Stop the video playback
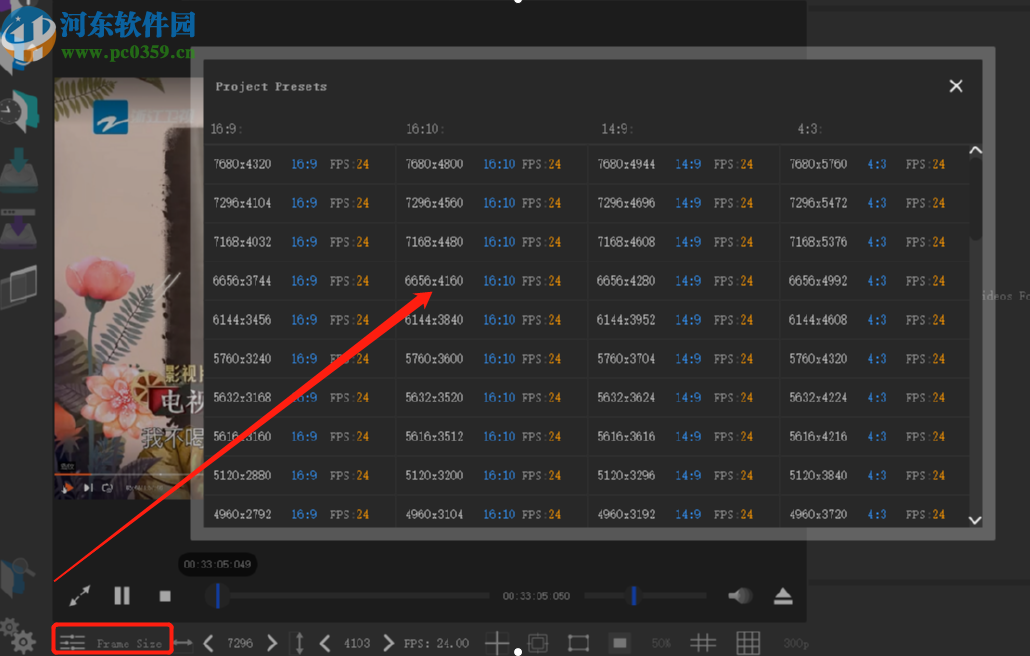1030x656 pixels. pyautogui.click(x=165, y=596)
